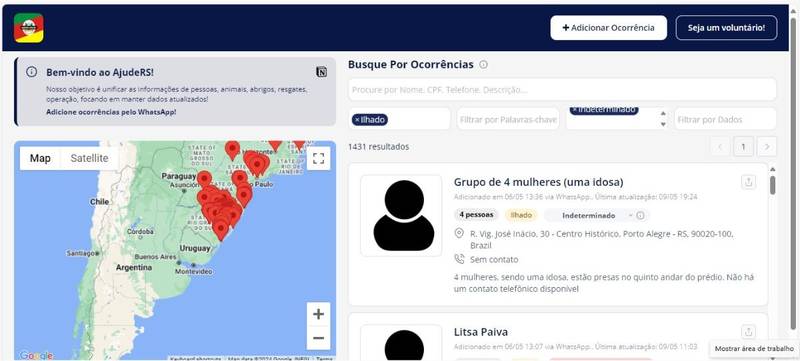The height and width of the screenshot is (361, 800).
Task: Go to previous results page
Action: (720, 147)
